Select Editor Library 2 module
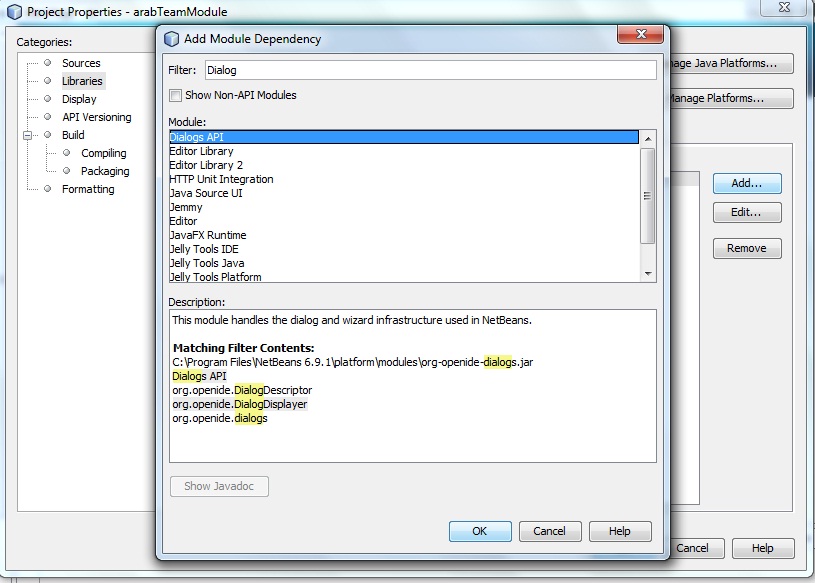The image size is (815, 583). (x=403, y=165)
